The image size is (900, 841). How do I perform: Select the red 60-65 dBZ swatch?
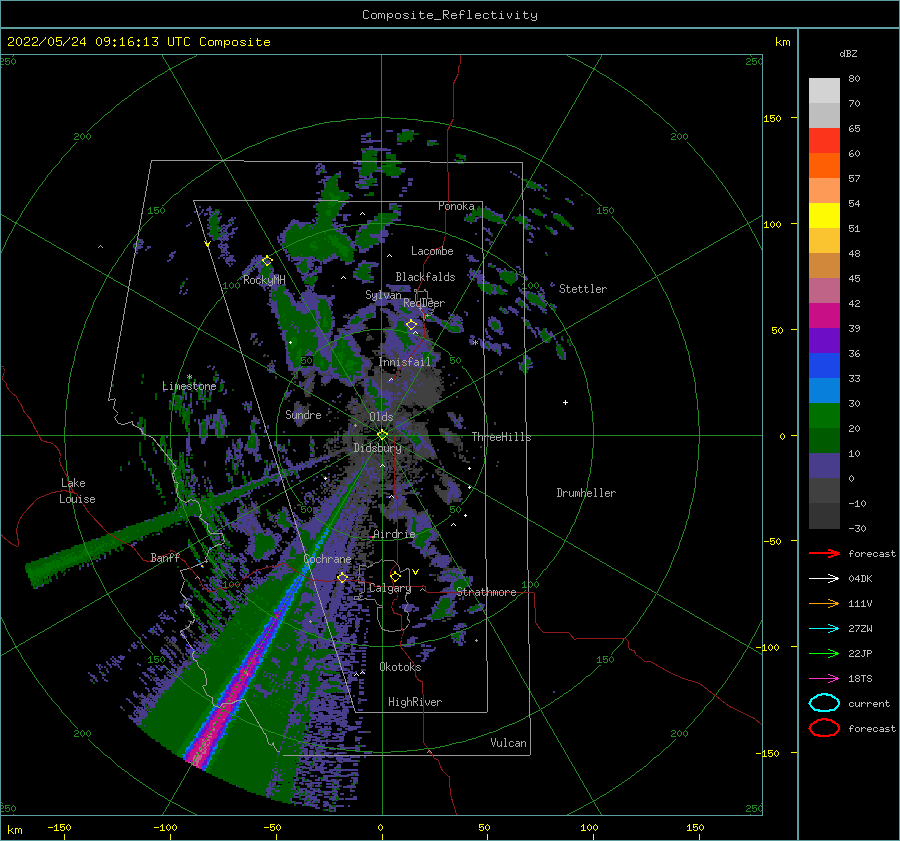(824, 141)
